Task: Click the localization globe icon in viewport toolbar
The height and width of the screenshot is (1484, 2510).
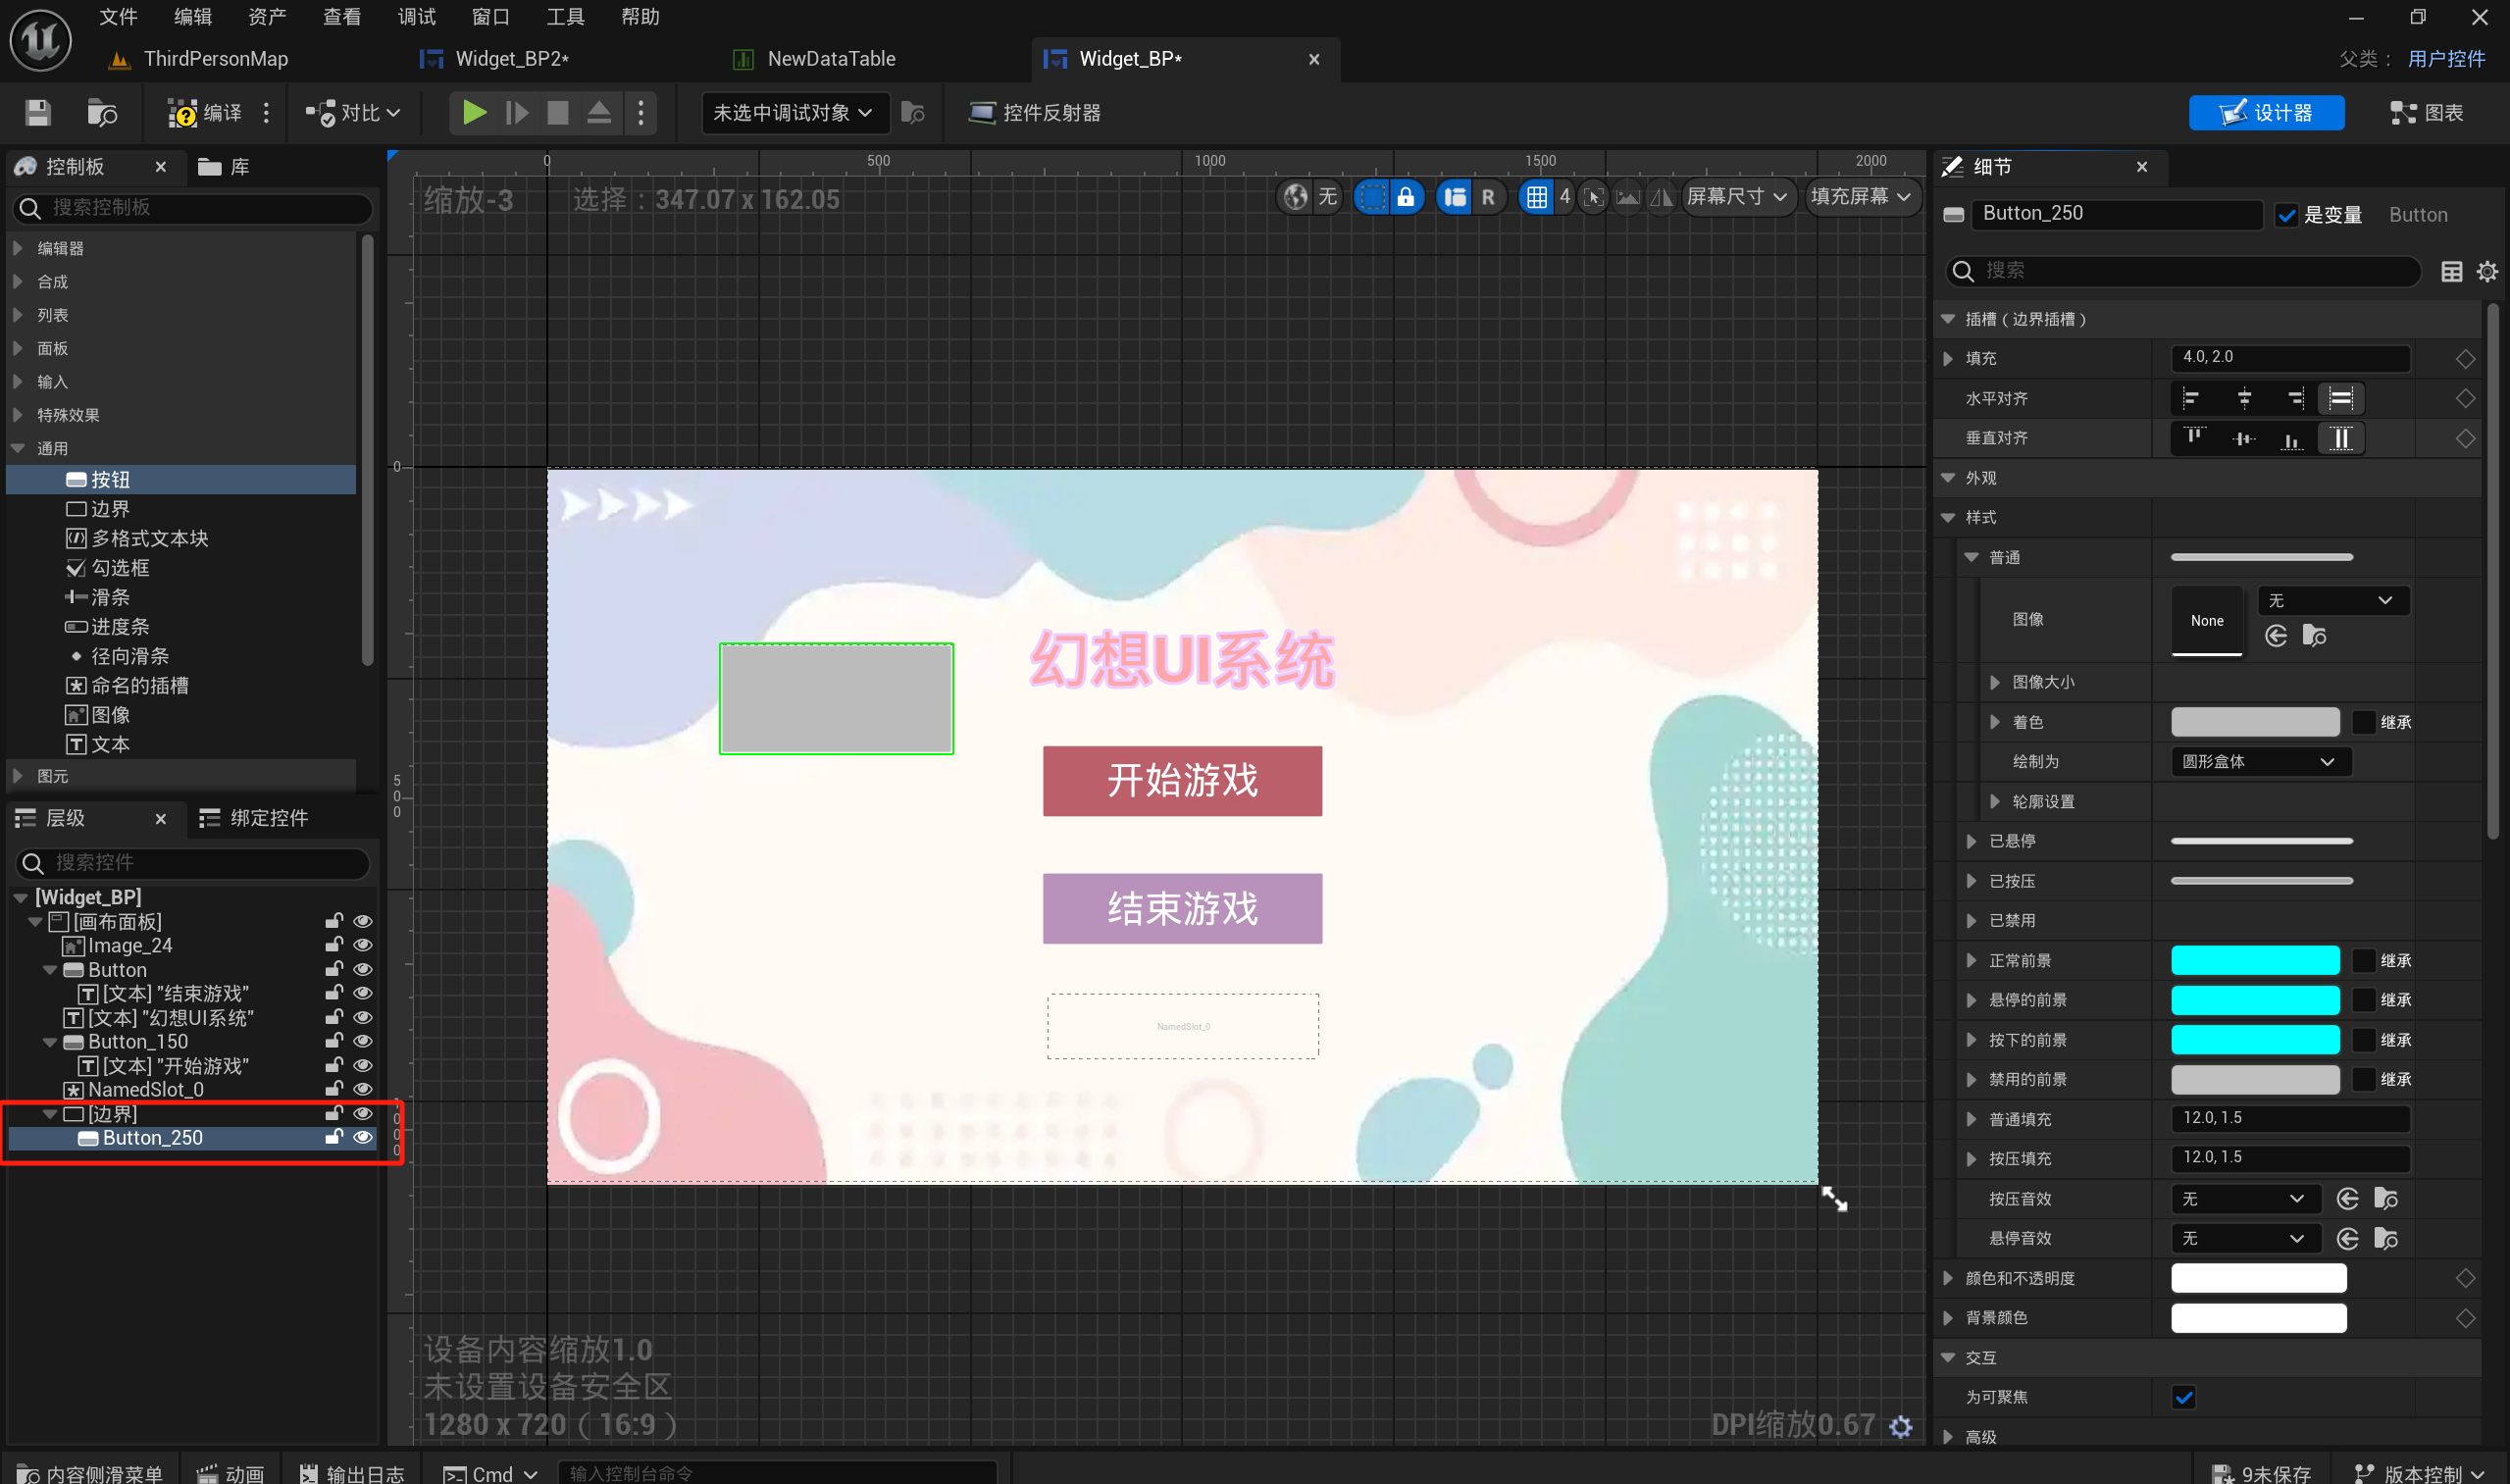Action: pos(1296,197)
